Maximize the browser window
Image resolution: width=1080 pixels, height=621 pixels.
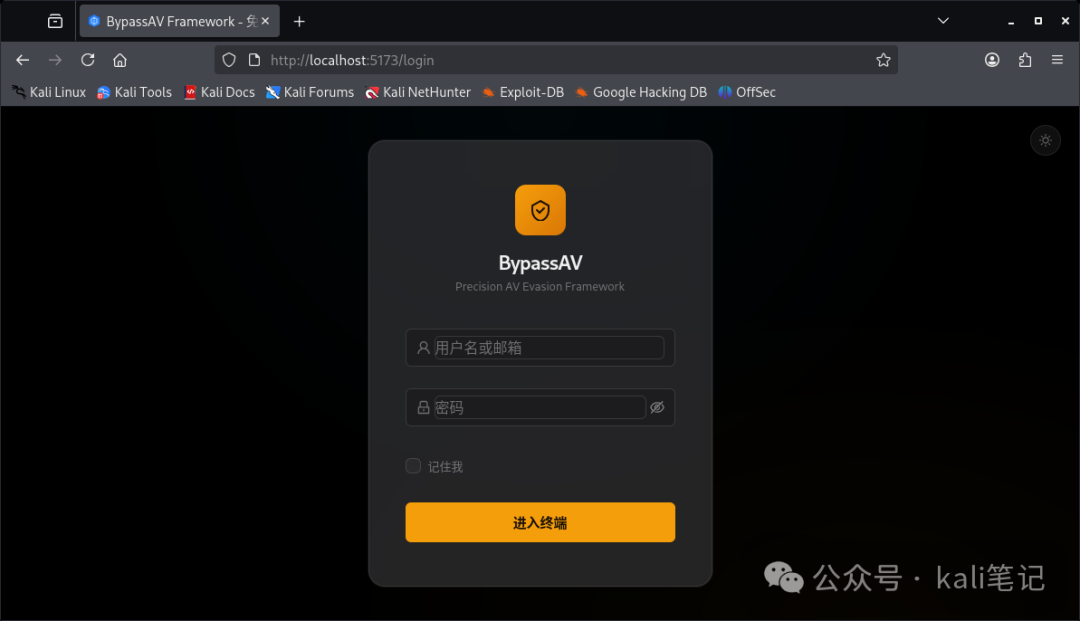coord(1038,21)
